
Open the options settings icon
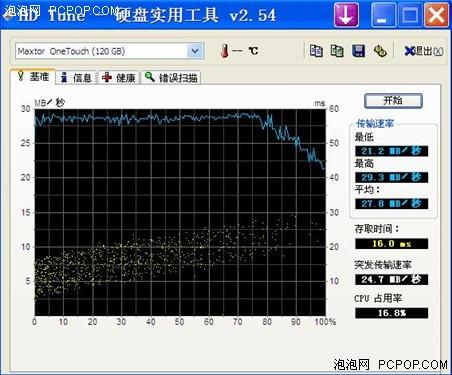[x=380, y=51]
